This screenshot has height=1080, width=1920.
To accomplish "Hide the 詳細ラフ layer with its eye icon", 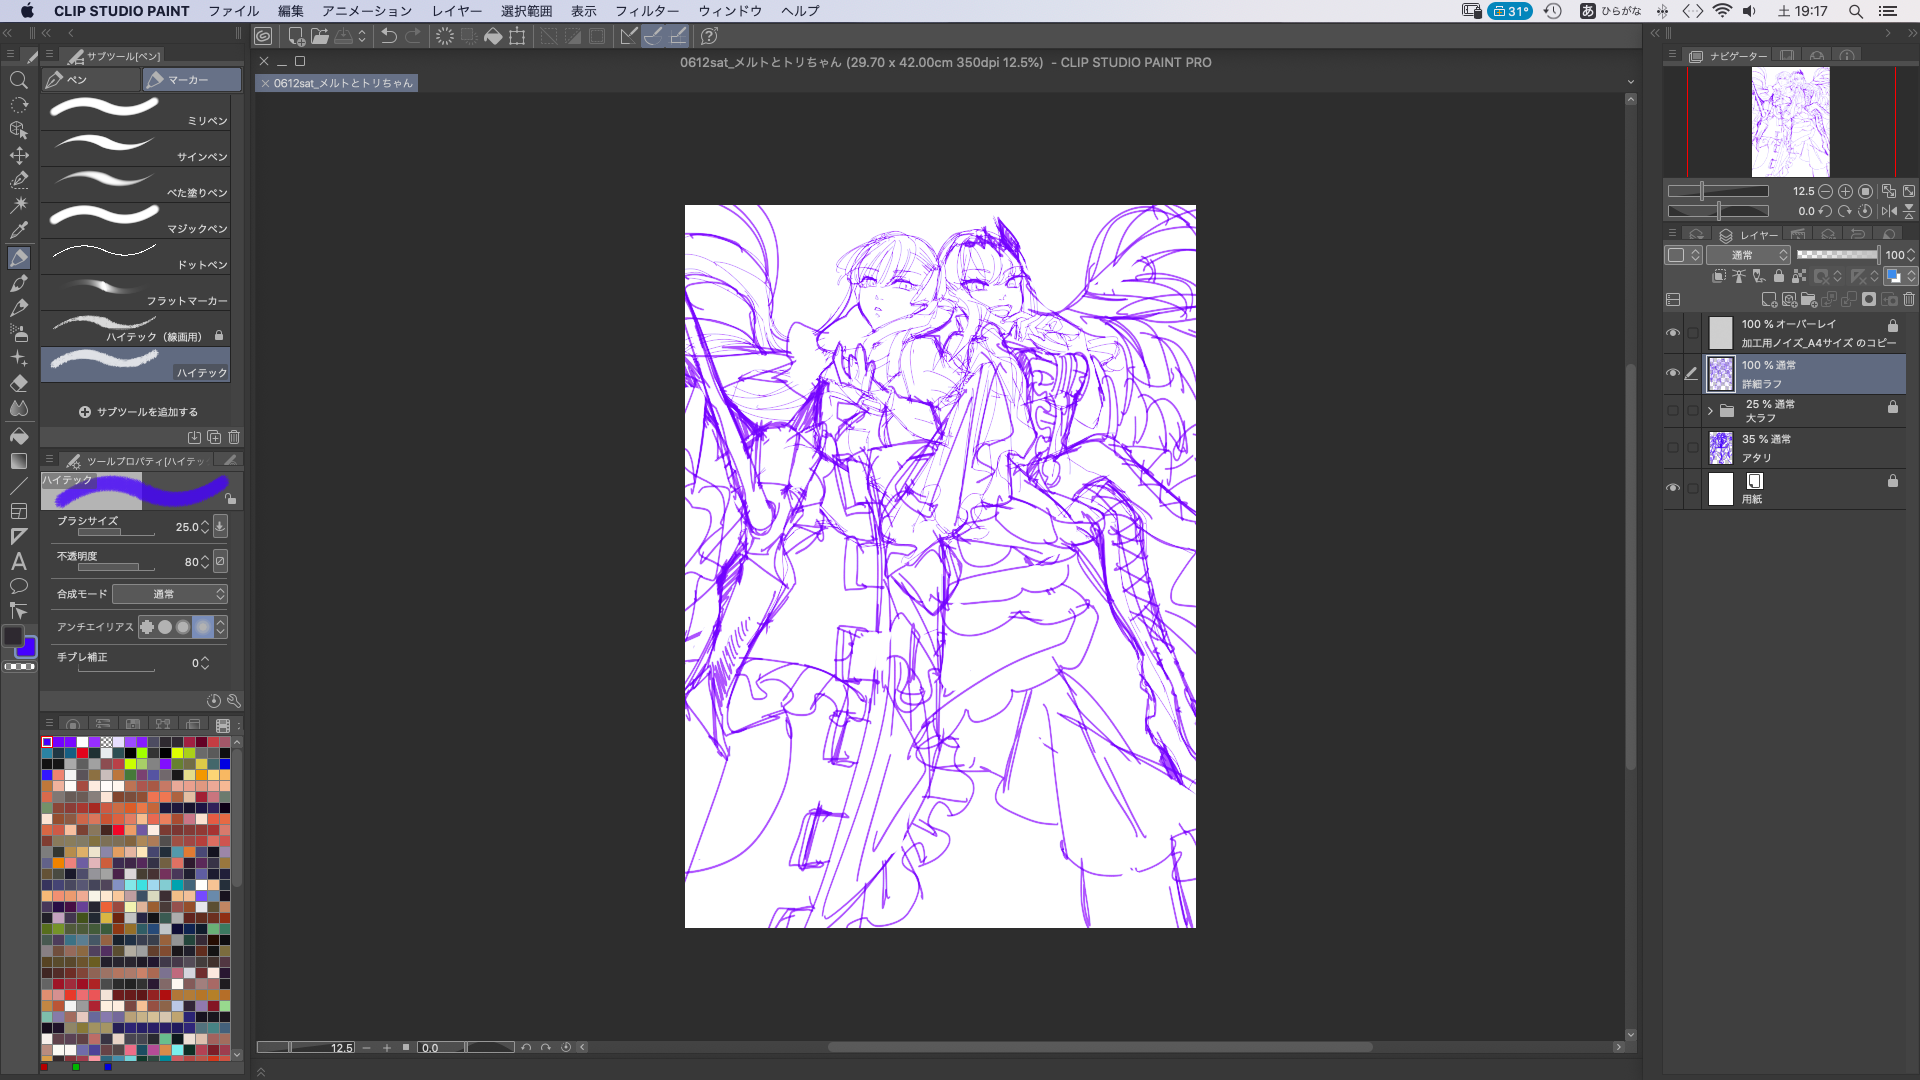I will pos(1673,373).
